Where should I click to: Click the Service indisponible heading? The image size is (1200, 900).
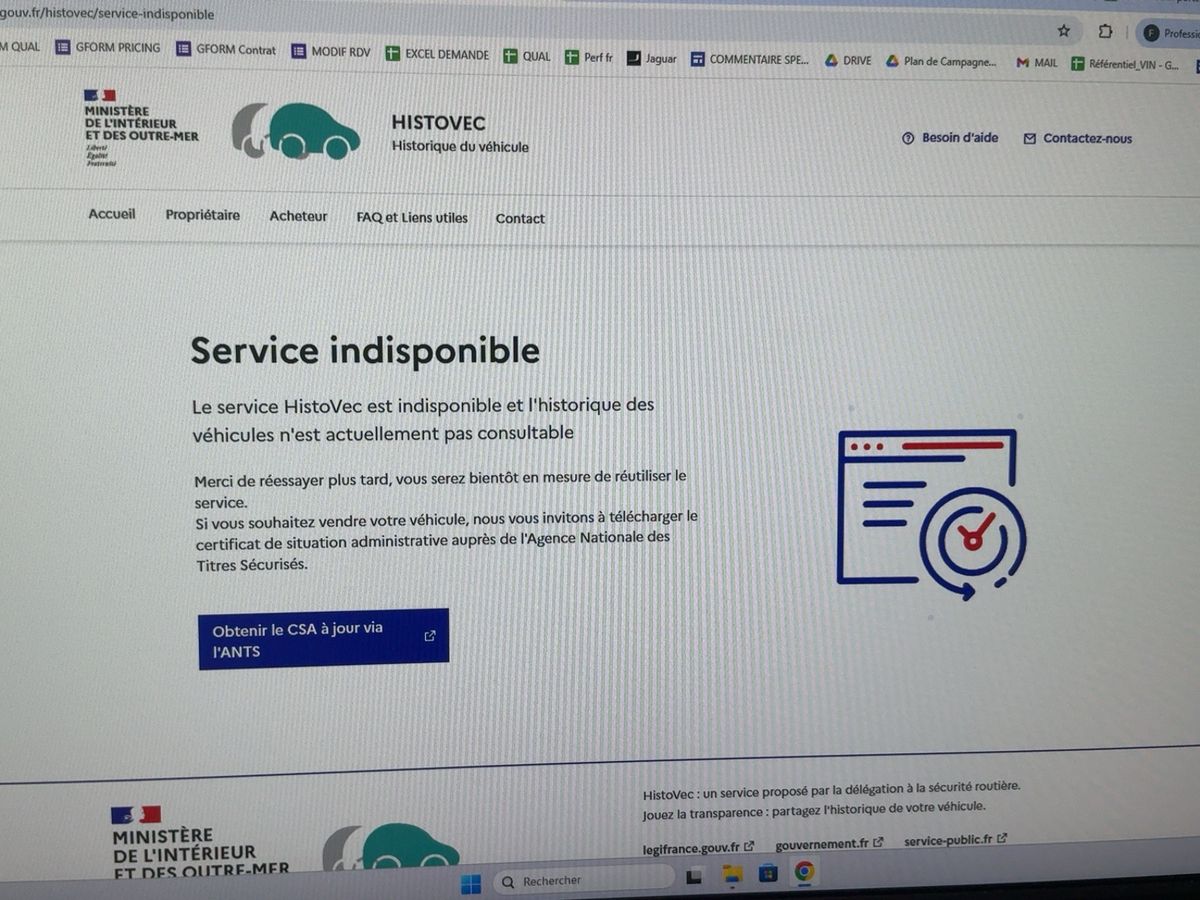point(365,350)
